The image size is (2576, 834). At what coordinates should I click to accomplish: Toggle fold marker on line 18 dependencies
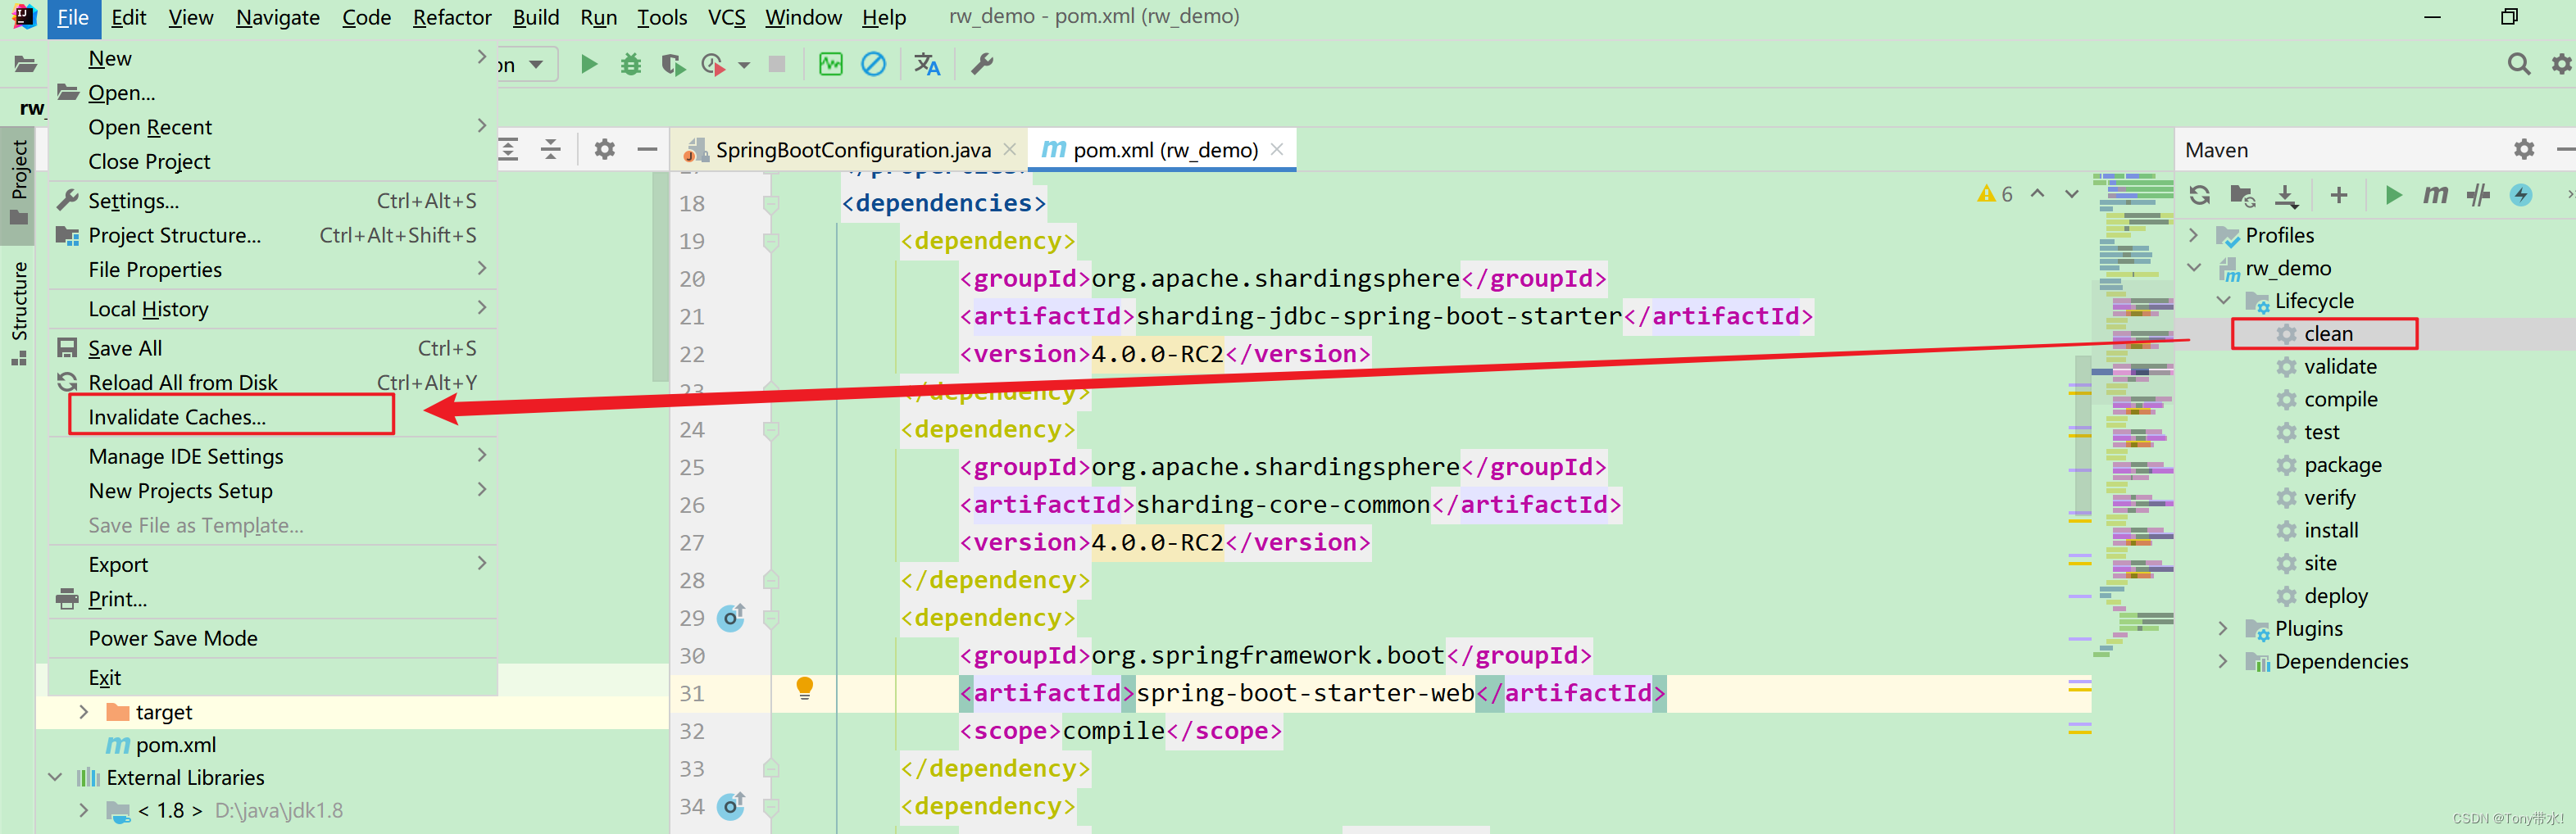point(770,204)
